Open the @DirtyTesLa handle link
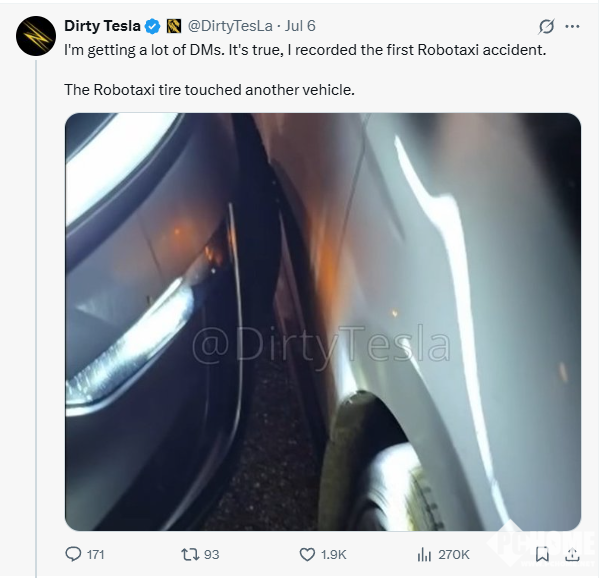 tap(227, 26)
